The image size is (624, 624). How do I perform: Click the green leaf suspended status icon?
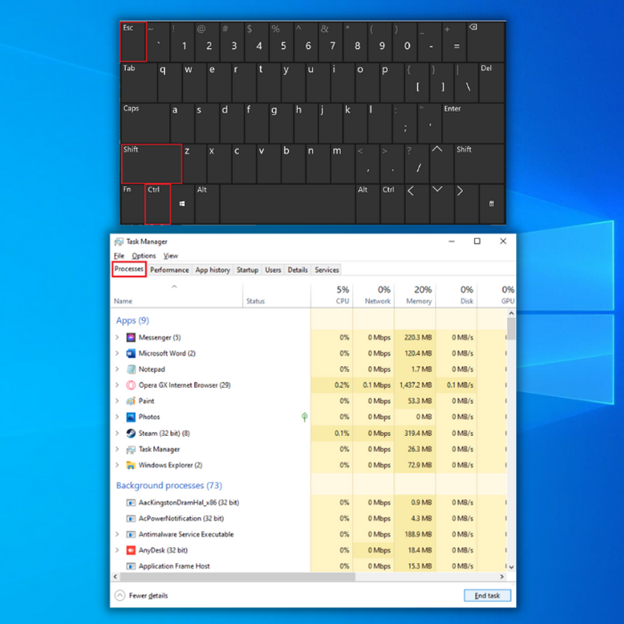(304, 417)
